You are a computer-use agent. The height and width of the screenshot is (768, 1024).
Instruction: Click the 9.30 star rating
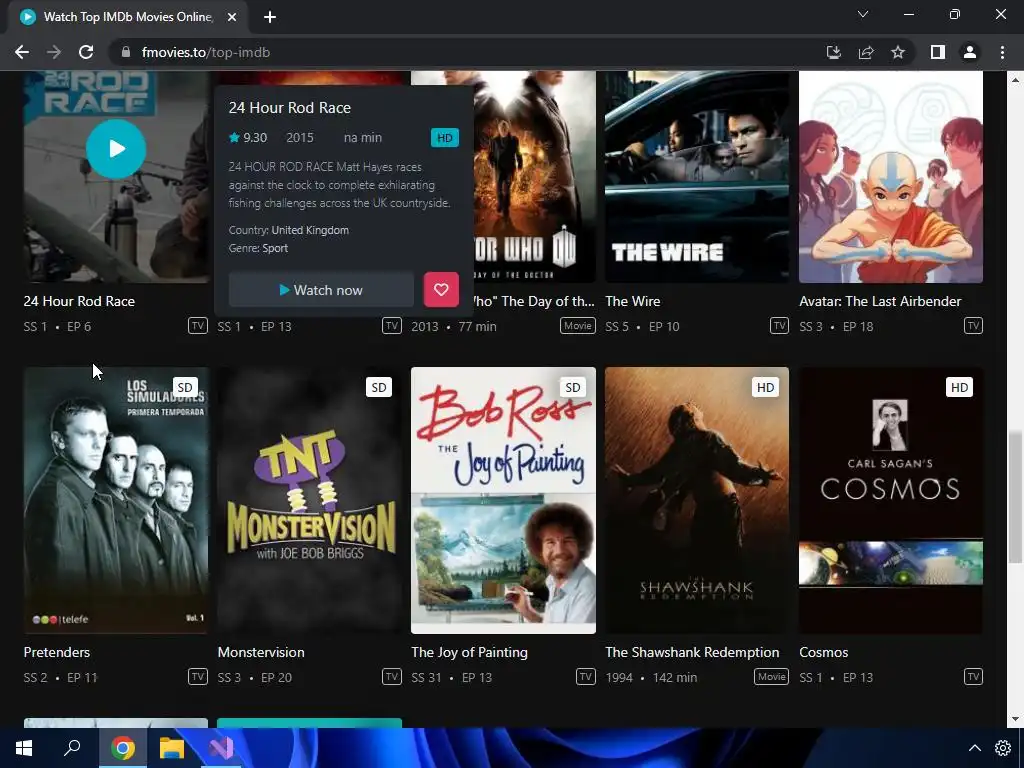coord(248,138)
